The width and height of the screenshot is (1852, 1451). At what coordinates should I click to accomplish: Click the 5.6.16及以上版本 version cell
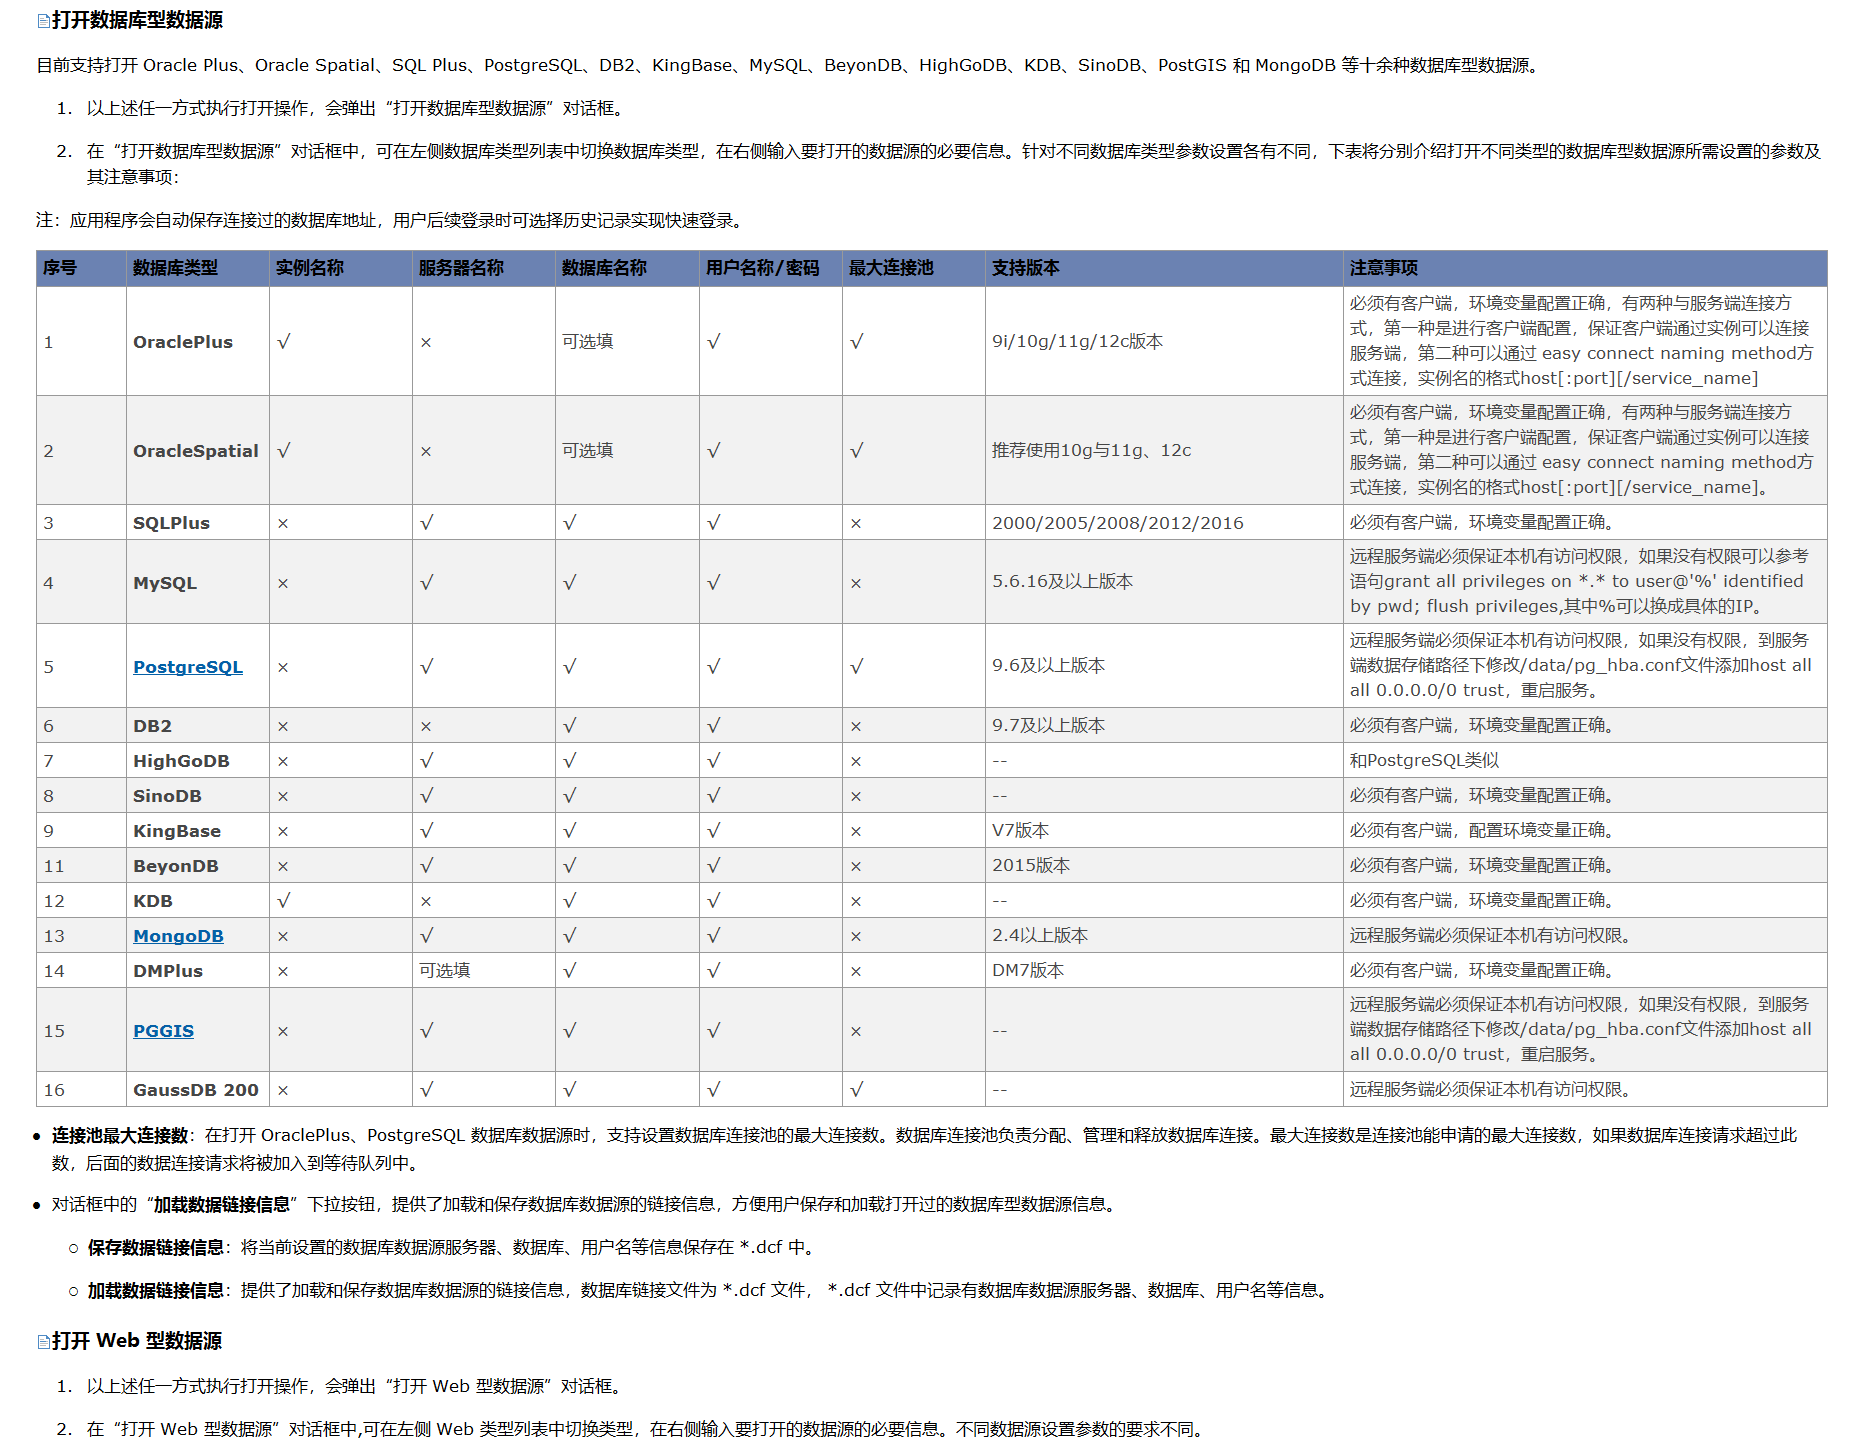click(x=1164, y=583)
